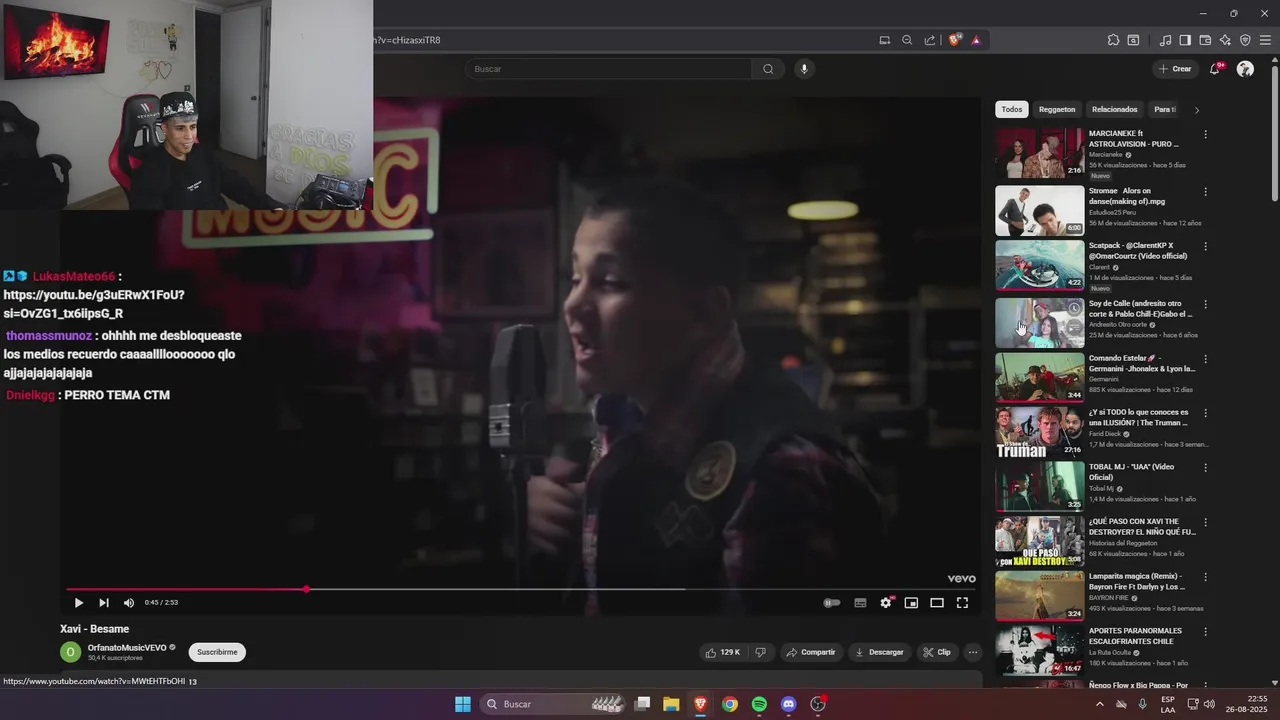Open the Brave hamburger main menu
The width and height of the screenshot is (1280, 720).
click(x=1264, y=40)
